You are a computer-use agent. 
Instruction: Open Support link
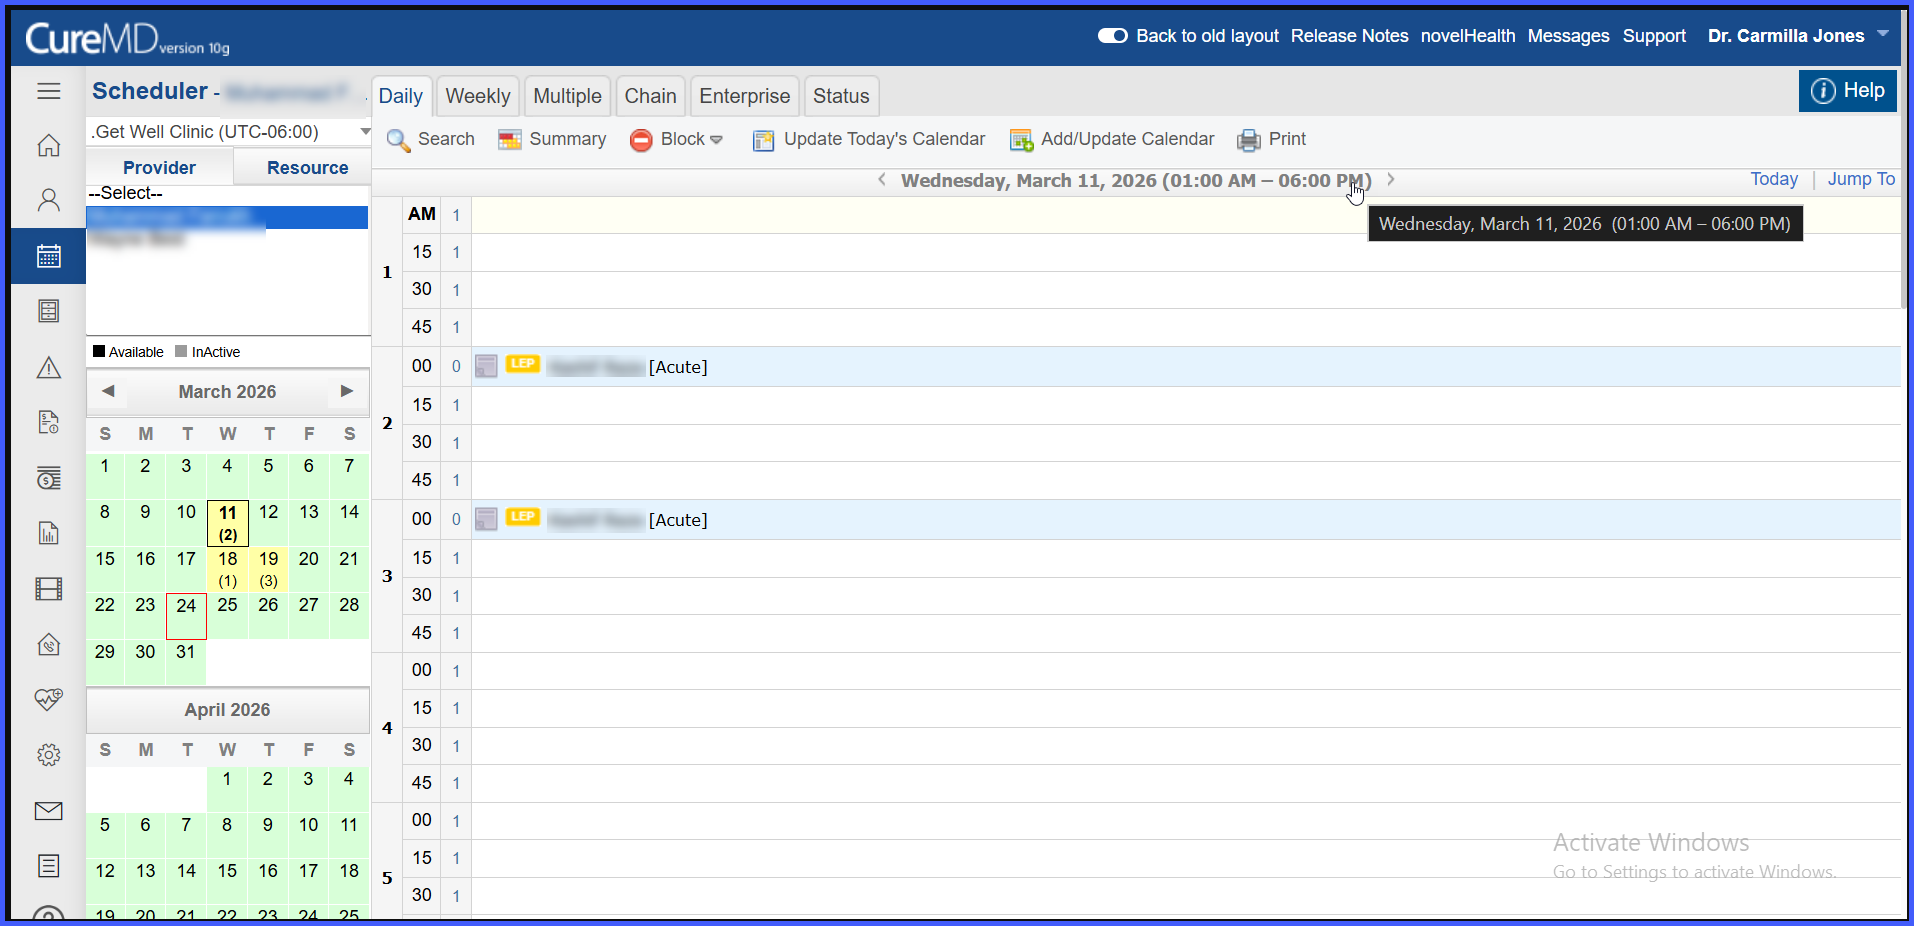1654,36
